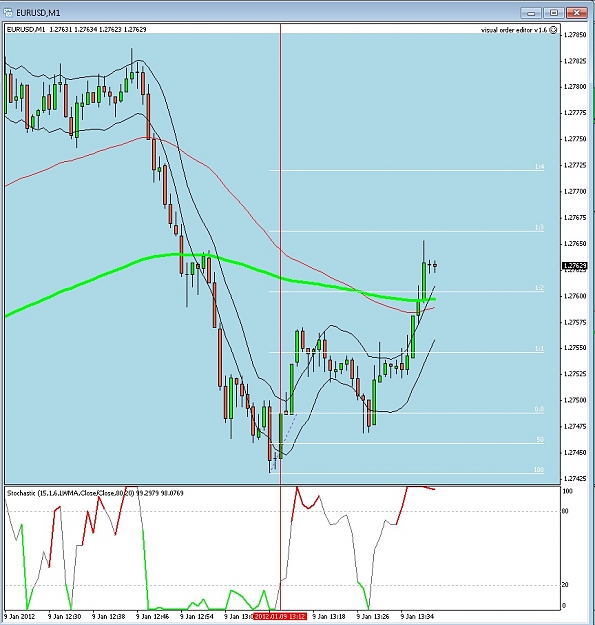
Task: Click the Stochastic 20 level label
Action: [565, 585]
